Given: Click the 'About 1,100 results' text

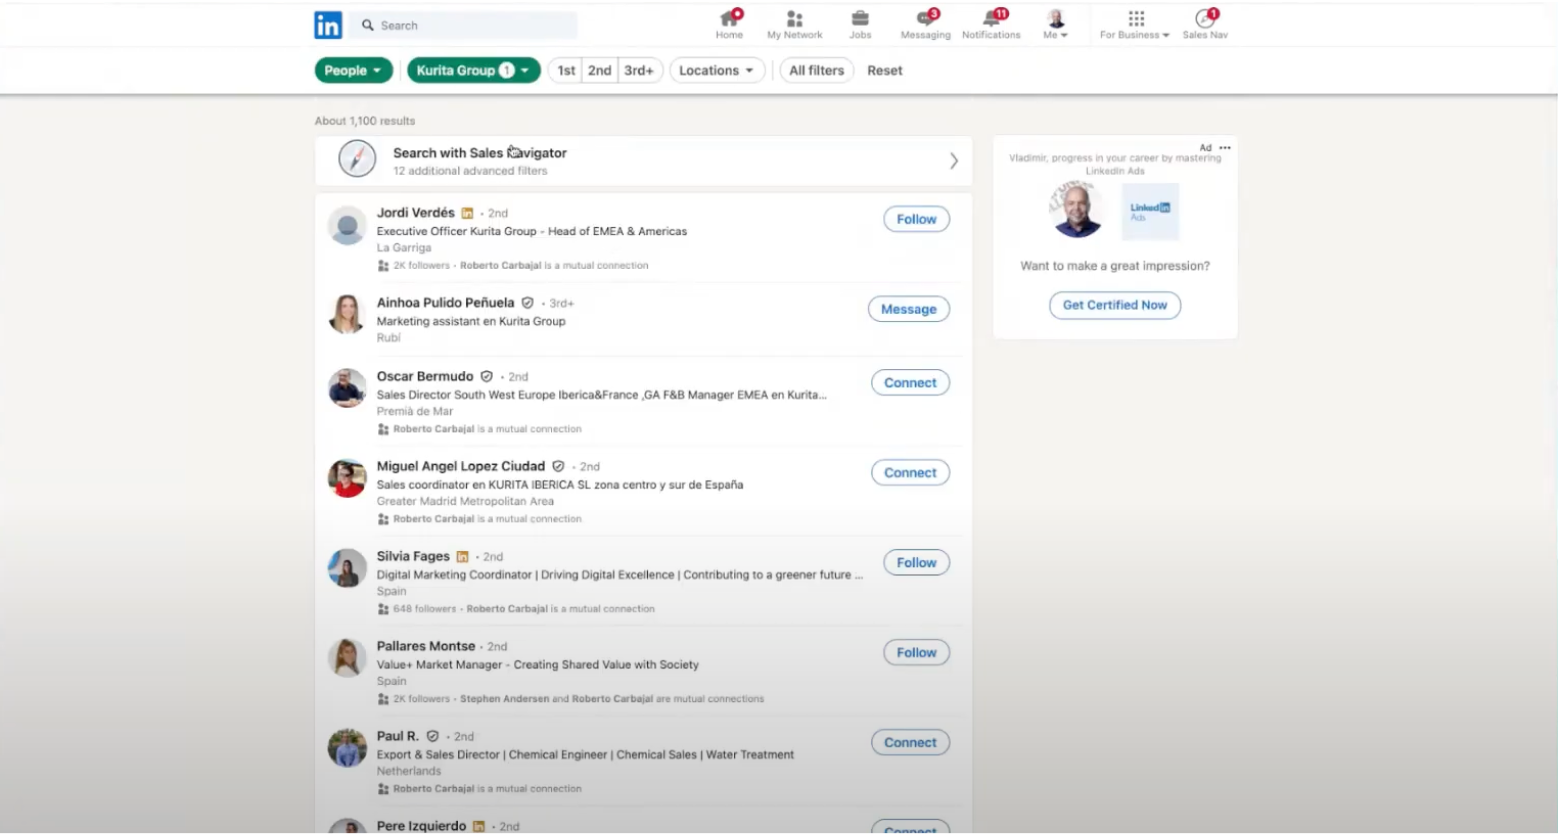Looking at the screenshot, I should tap(365, 121).
